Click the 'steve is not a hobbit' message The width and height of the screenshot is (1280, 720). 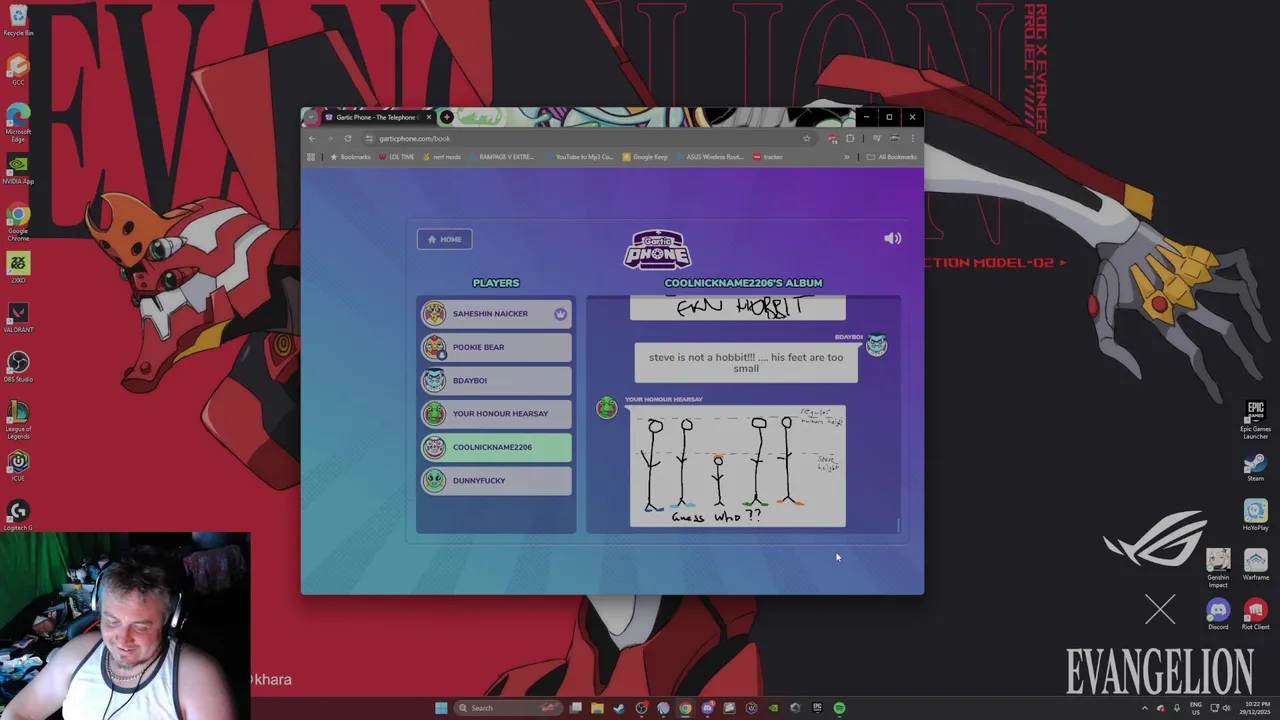coord(746,362)
